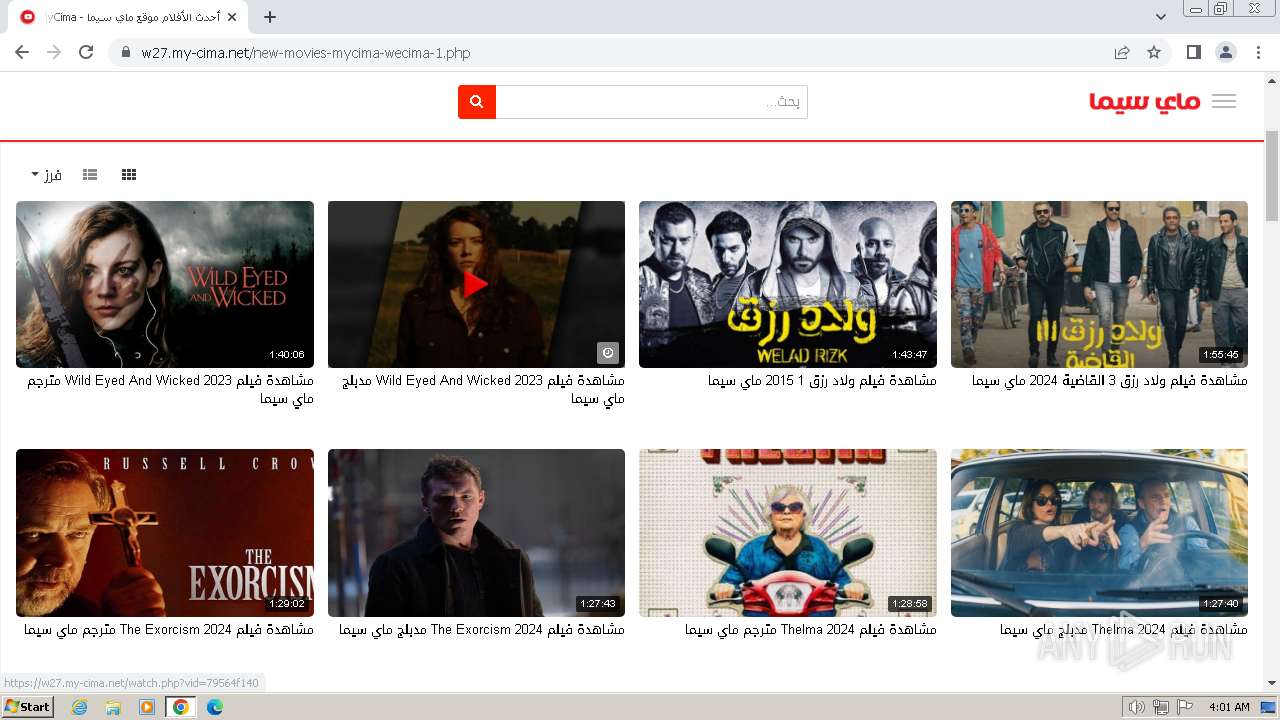Open Wild Eyed And Wicked 2023 مترجم title
The image size is (1280, 720).
(170, 390)
